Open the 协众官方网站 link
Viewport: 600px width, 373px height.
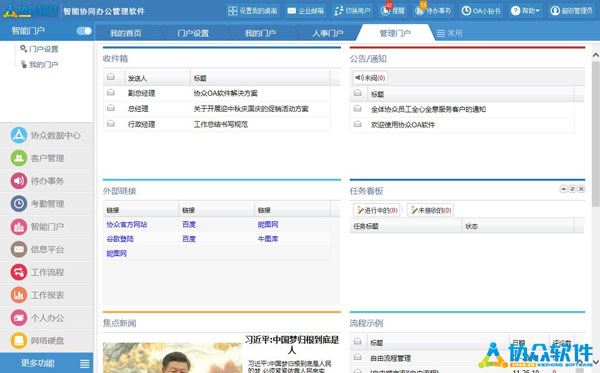click(127, 224)
